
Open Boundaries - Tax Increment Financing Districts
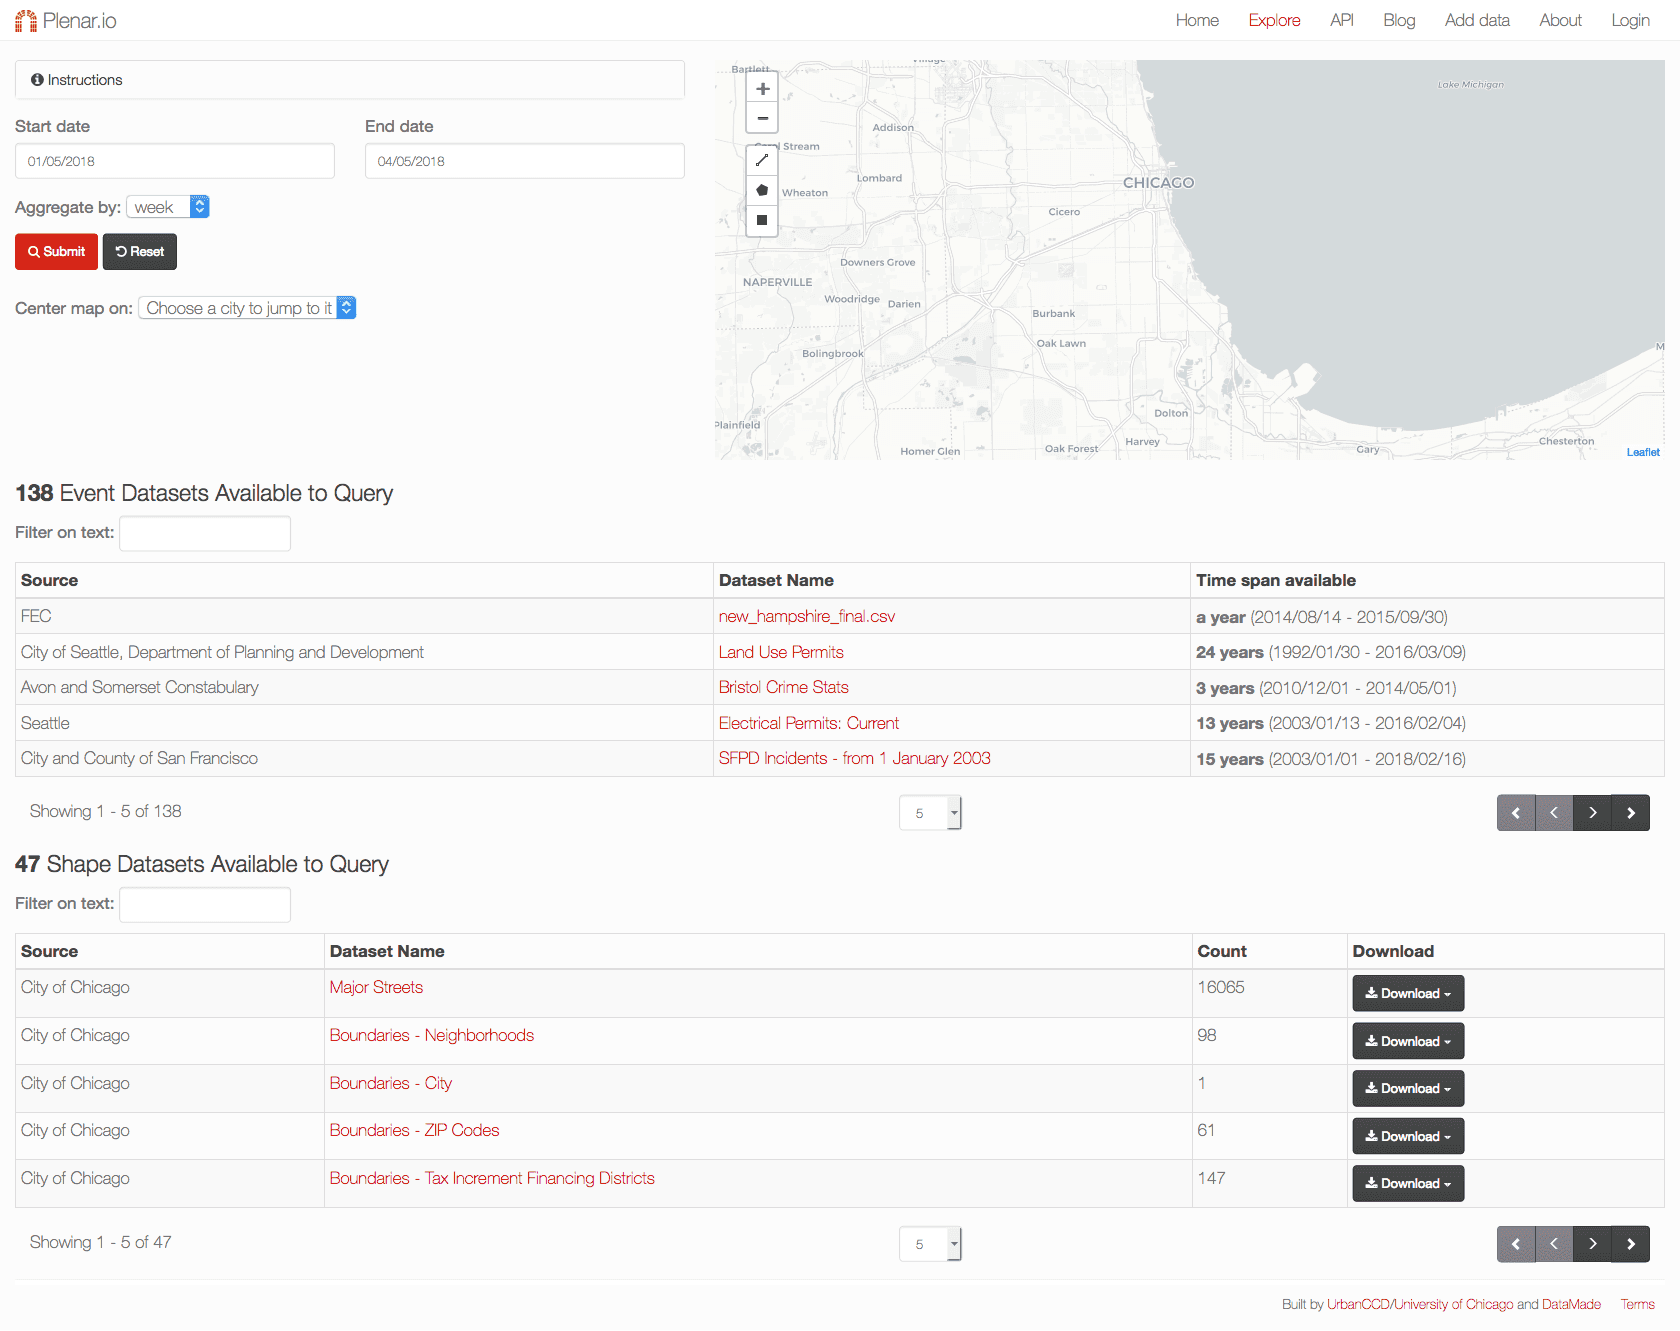492,1179
